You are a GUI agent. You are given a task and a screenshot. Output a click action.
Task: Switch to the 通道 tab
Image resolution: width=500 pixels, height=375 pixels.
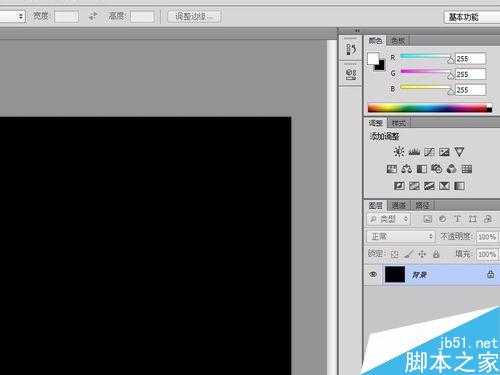pyautogui.click(x=399, y=205)
